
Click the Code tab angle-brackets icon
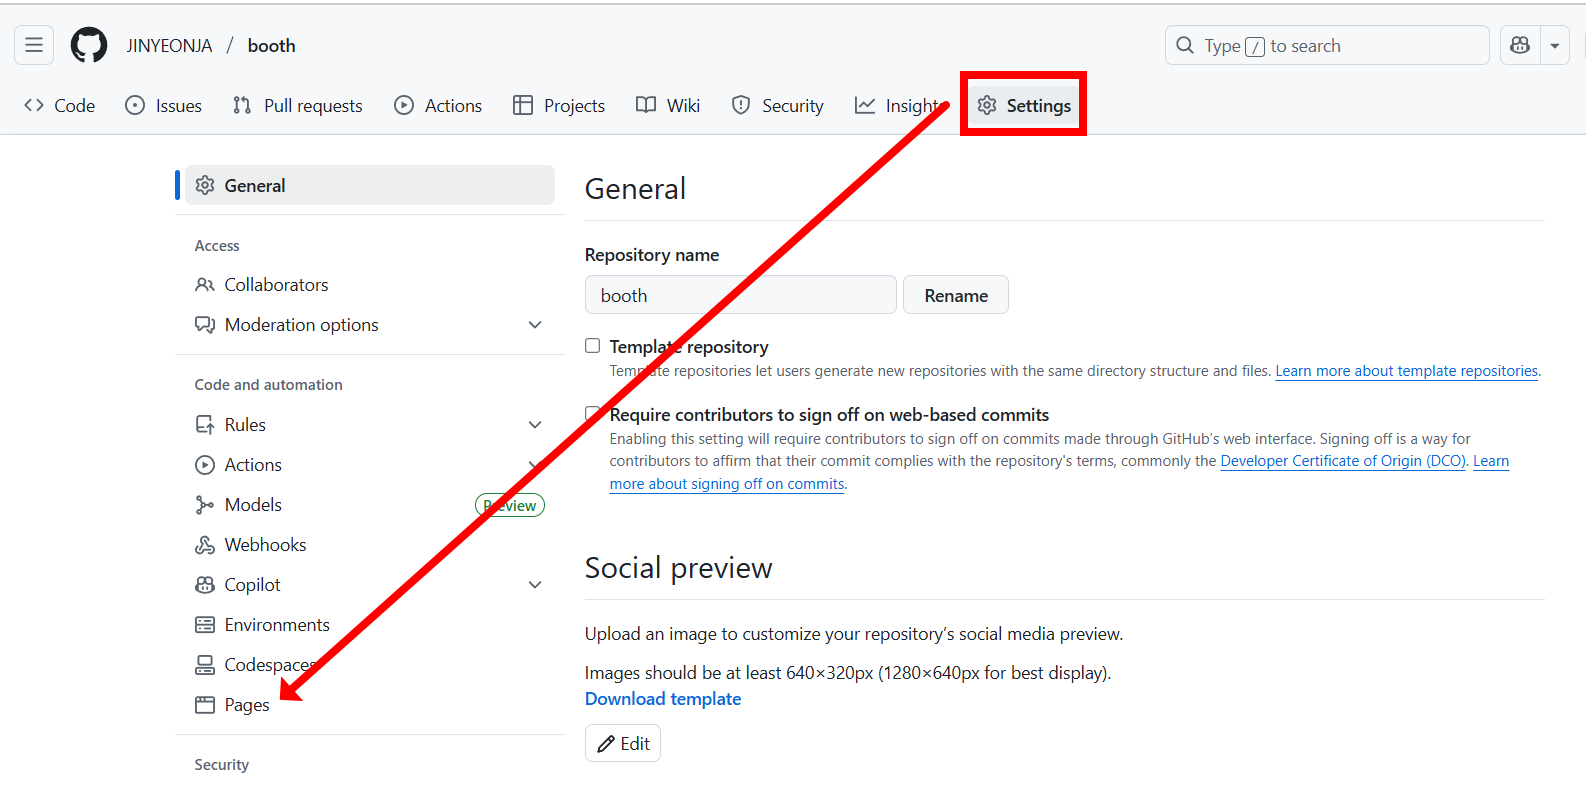click(x=34, y=105)
